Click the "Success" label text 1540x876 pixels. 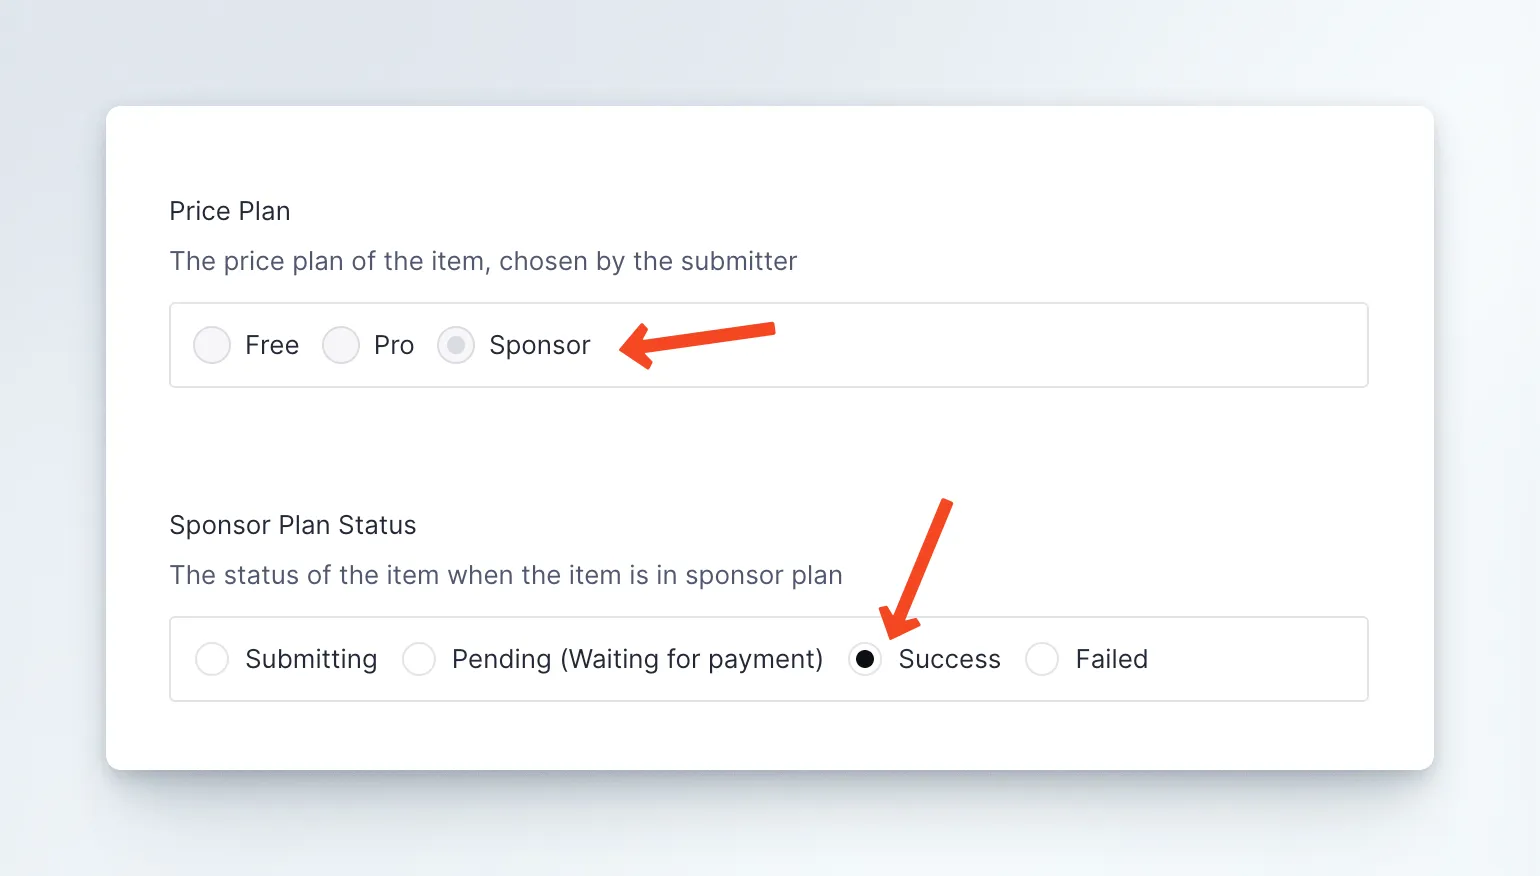click(x=949, y=659)
